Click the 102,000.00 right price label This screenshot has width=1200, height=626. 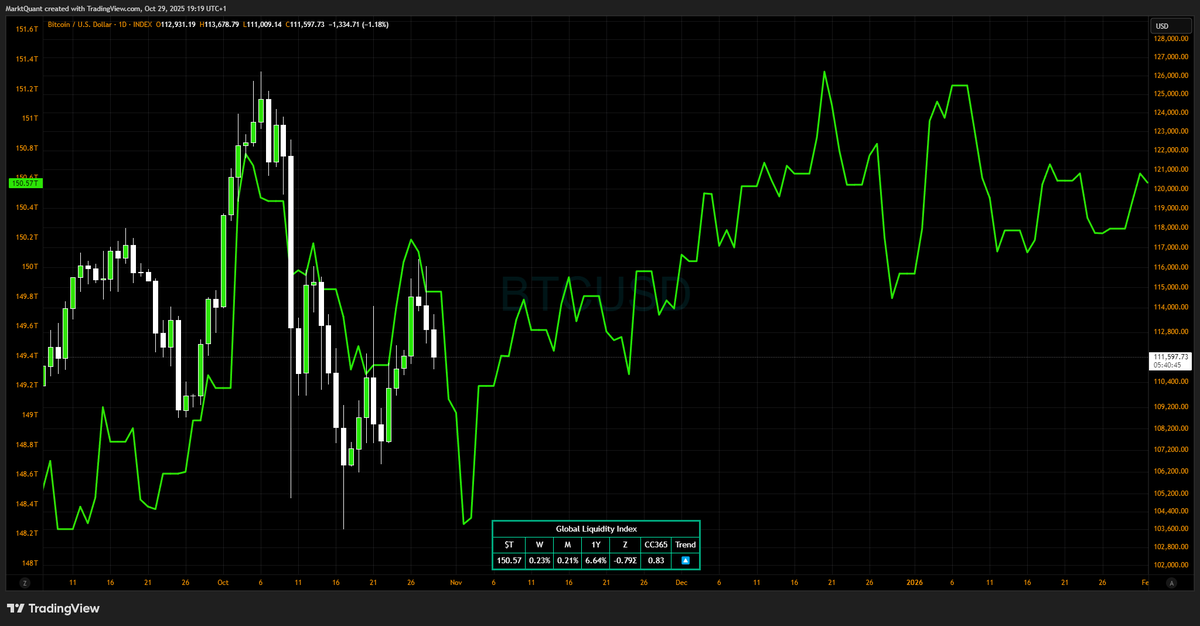[1170, 565]
